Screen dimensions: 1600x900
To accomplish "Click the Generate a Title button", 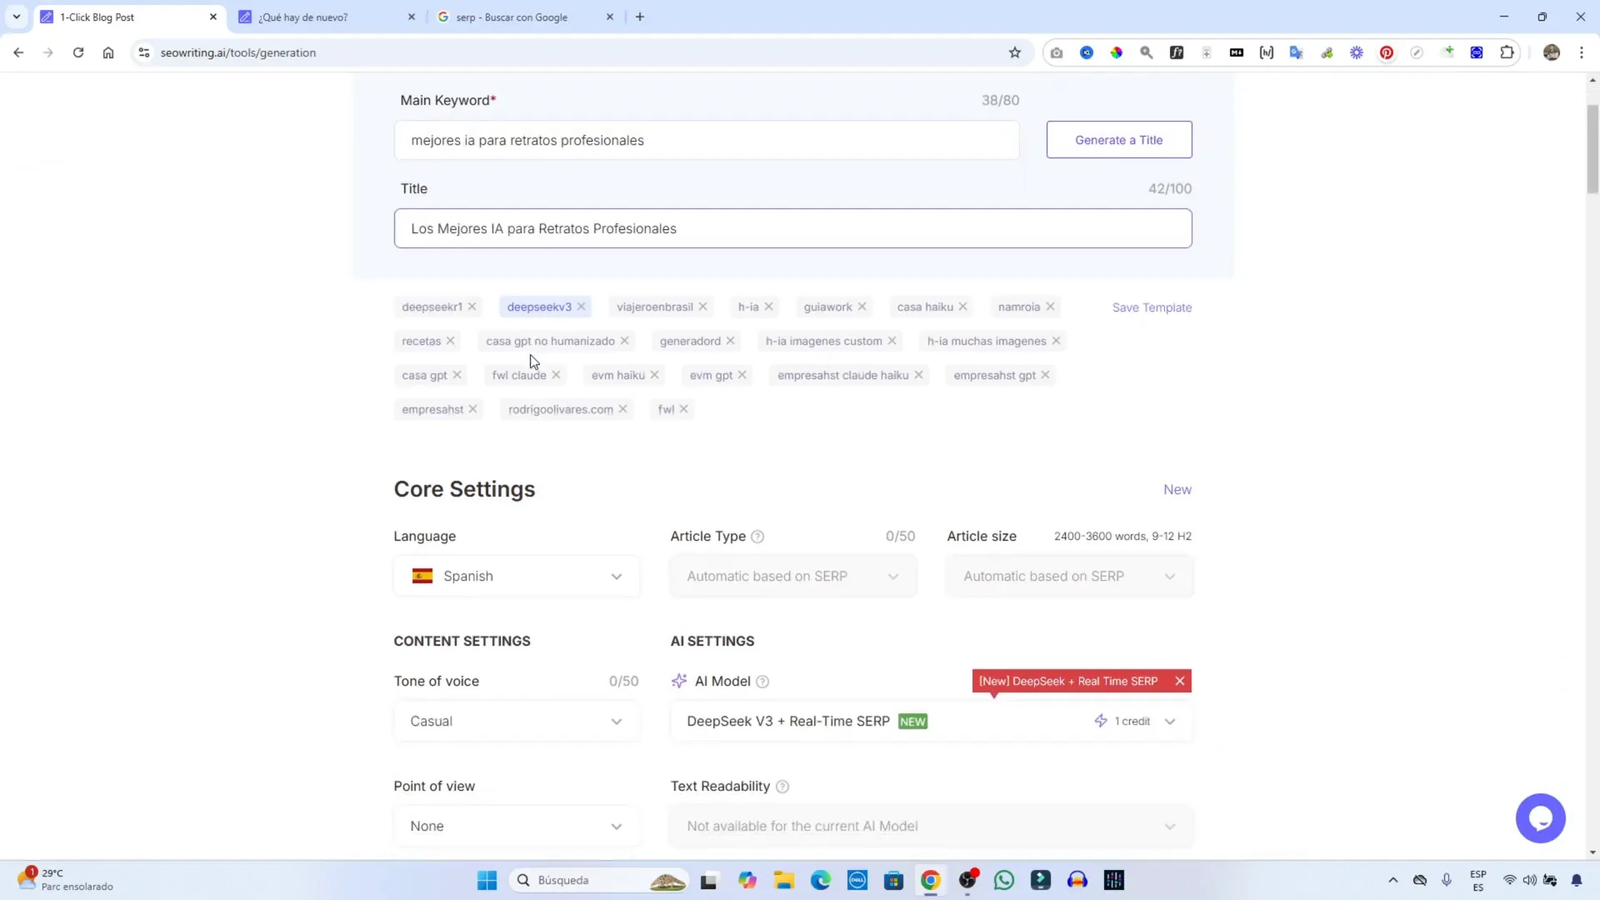I will point(1118,140).
